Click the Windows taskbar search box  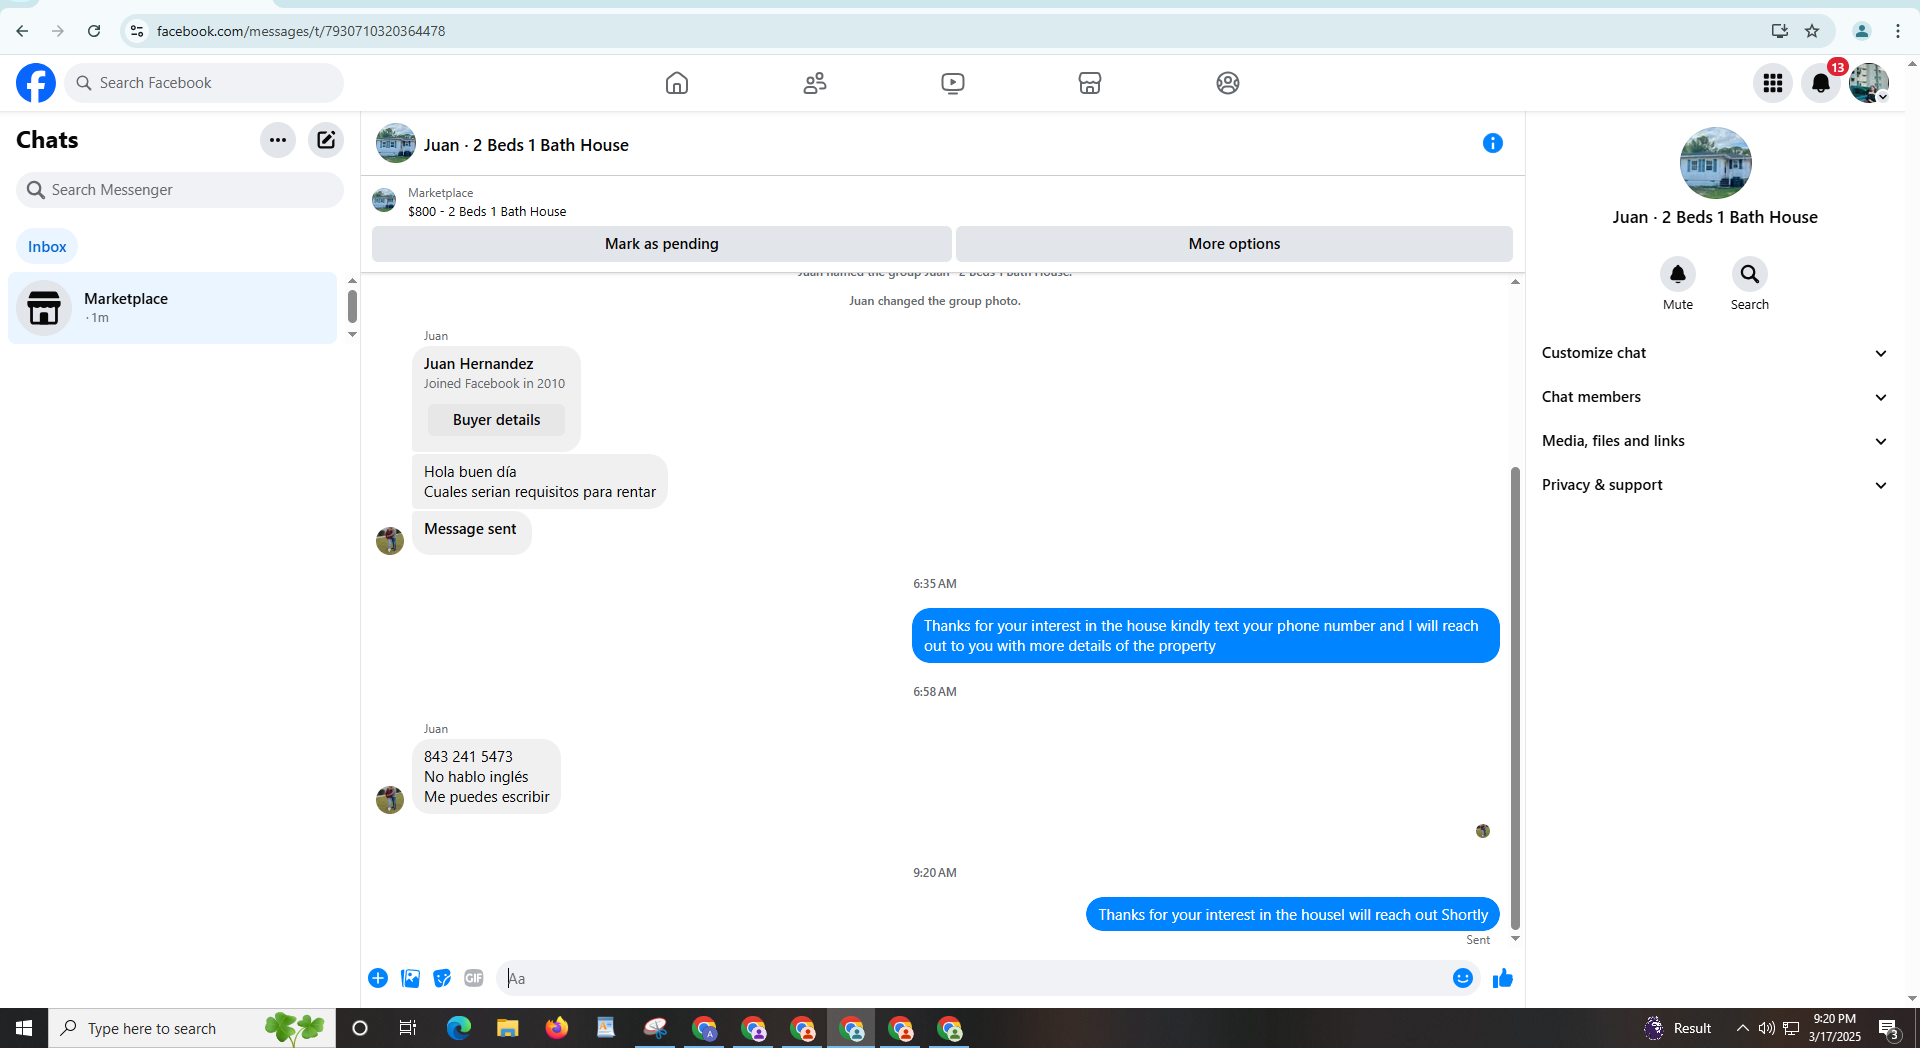[x=192, y=1028]
